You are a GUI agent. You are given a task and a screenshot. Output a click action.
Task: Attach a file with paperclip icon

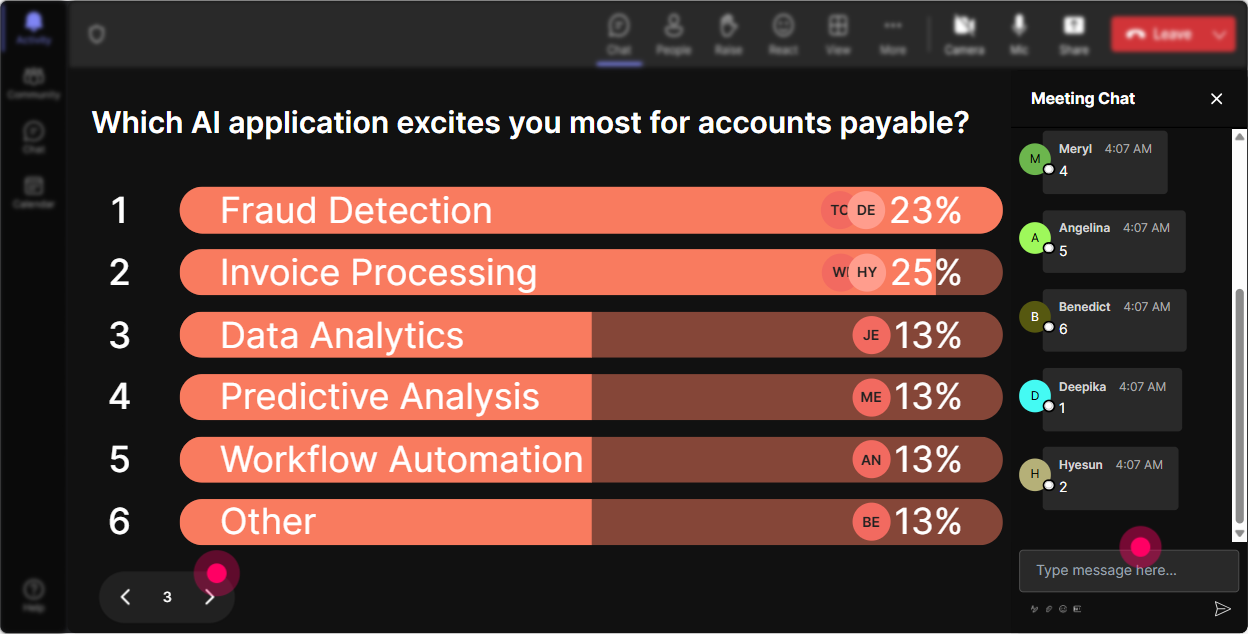click(1049, 608)
